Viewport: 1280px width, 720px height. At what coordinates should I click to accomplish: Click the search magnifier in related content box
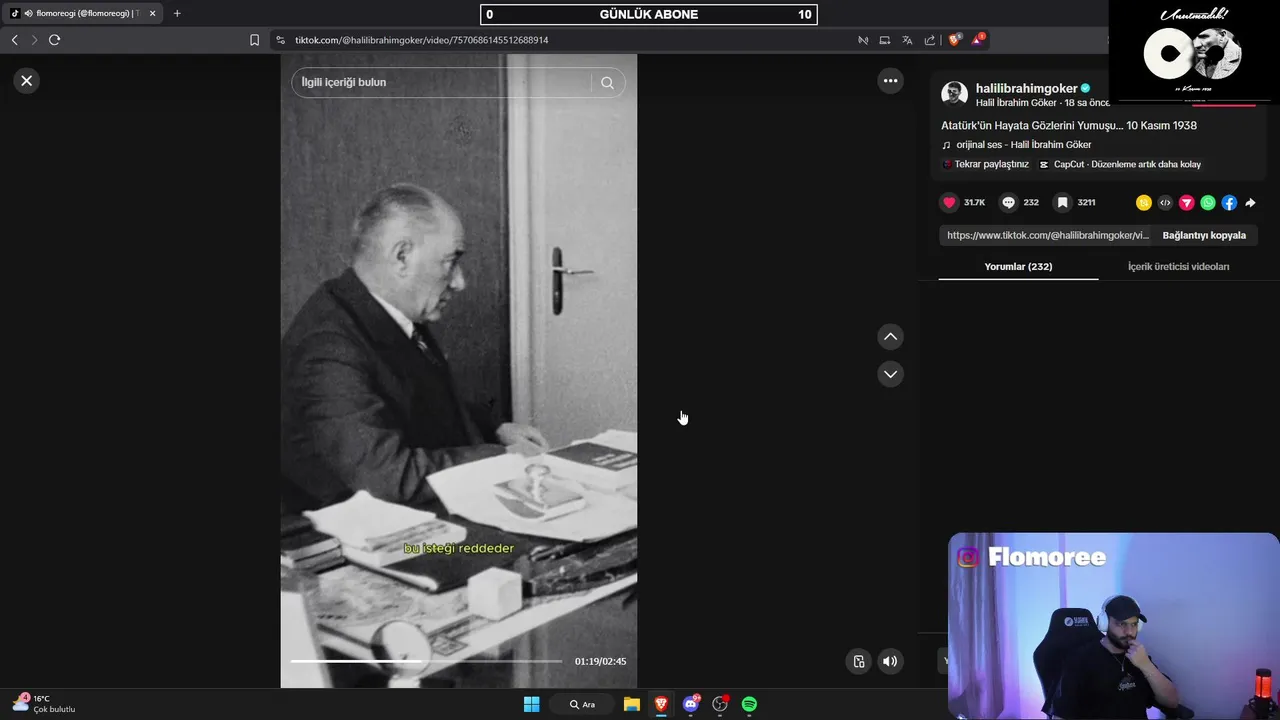[x=607, y=83]
